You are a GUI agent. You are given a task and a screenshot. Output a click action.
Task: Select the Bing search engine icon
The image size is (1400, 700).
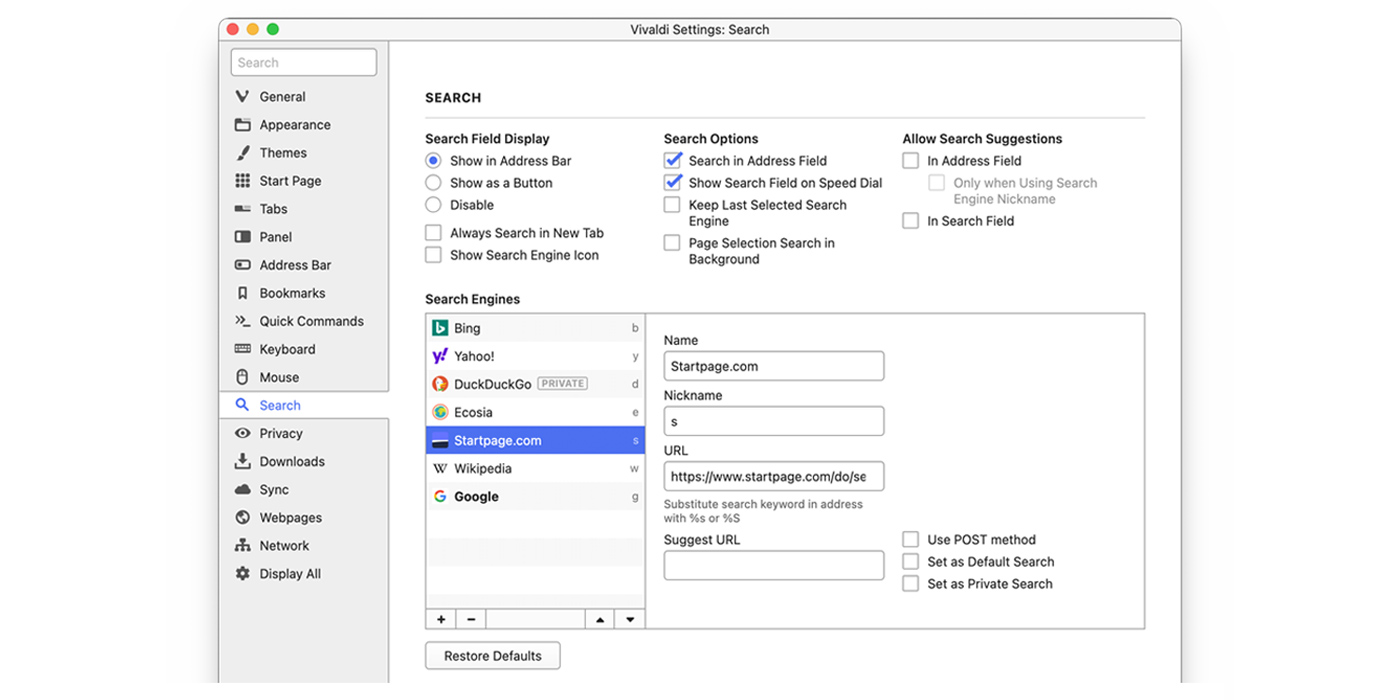pyautogui.click(x=440, y=328)
